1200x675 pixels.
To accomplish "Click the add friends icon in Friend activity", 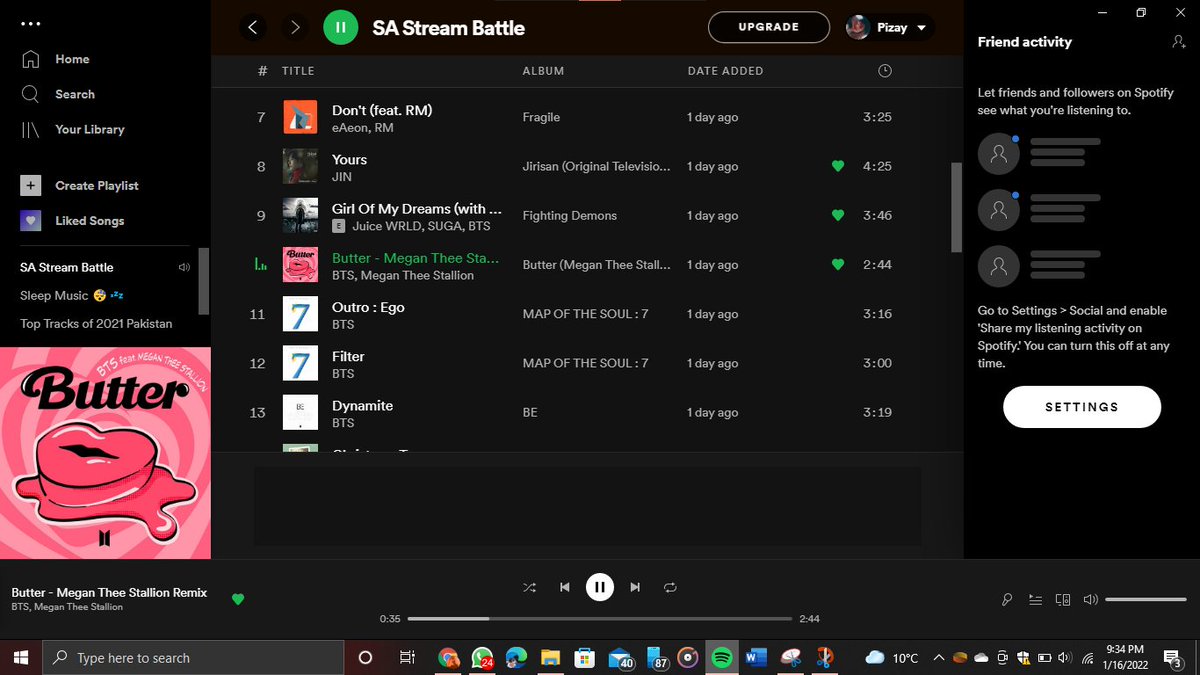I will [x=1178, y=42].
